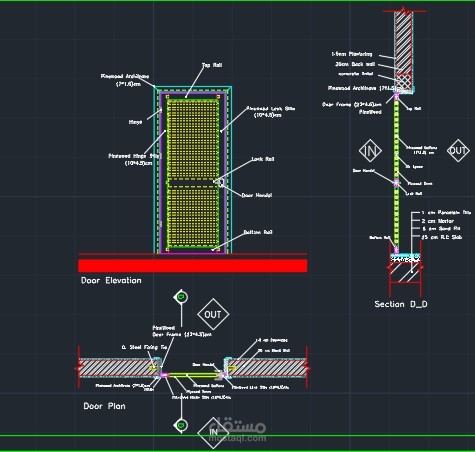
Task: Click the OUT diamond marker above door plan
Action: (x=213, y=314)
